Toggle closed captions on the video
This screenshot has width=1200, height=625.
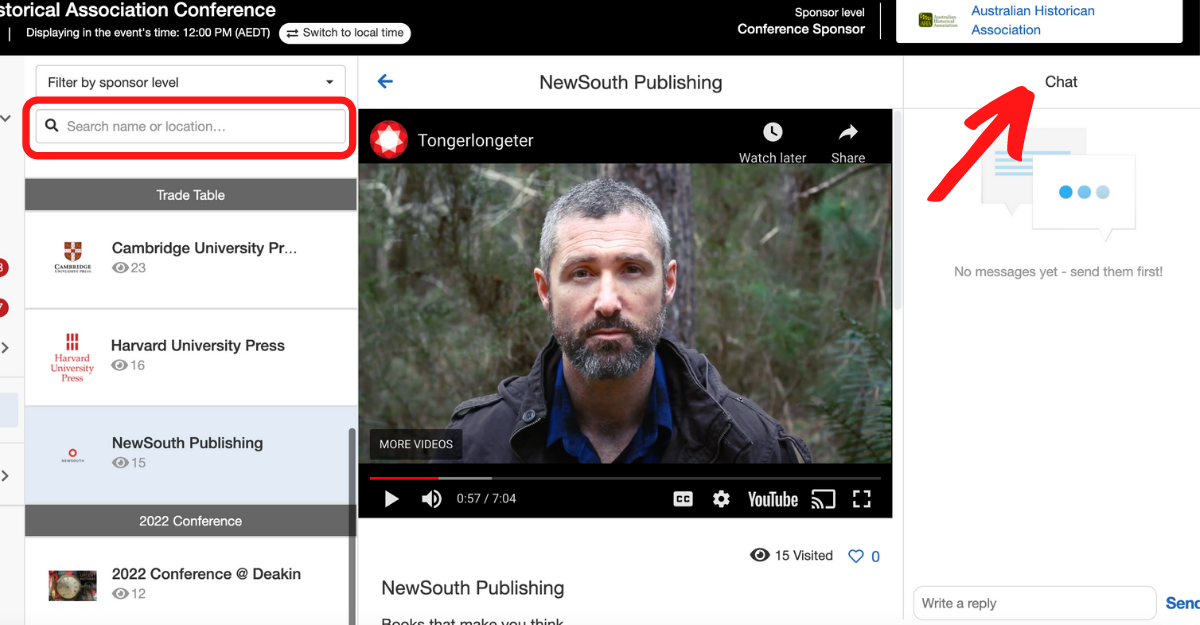(683, 499)
